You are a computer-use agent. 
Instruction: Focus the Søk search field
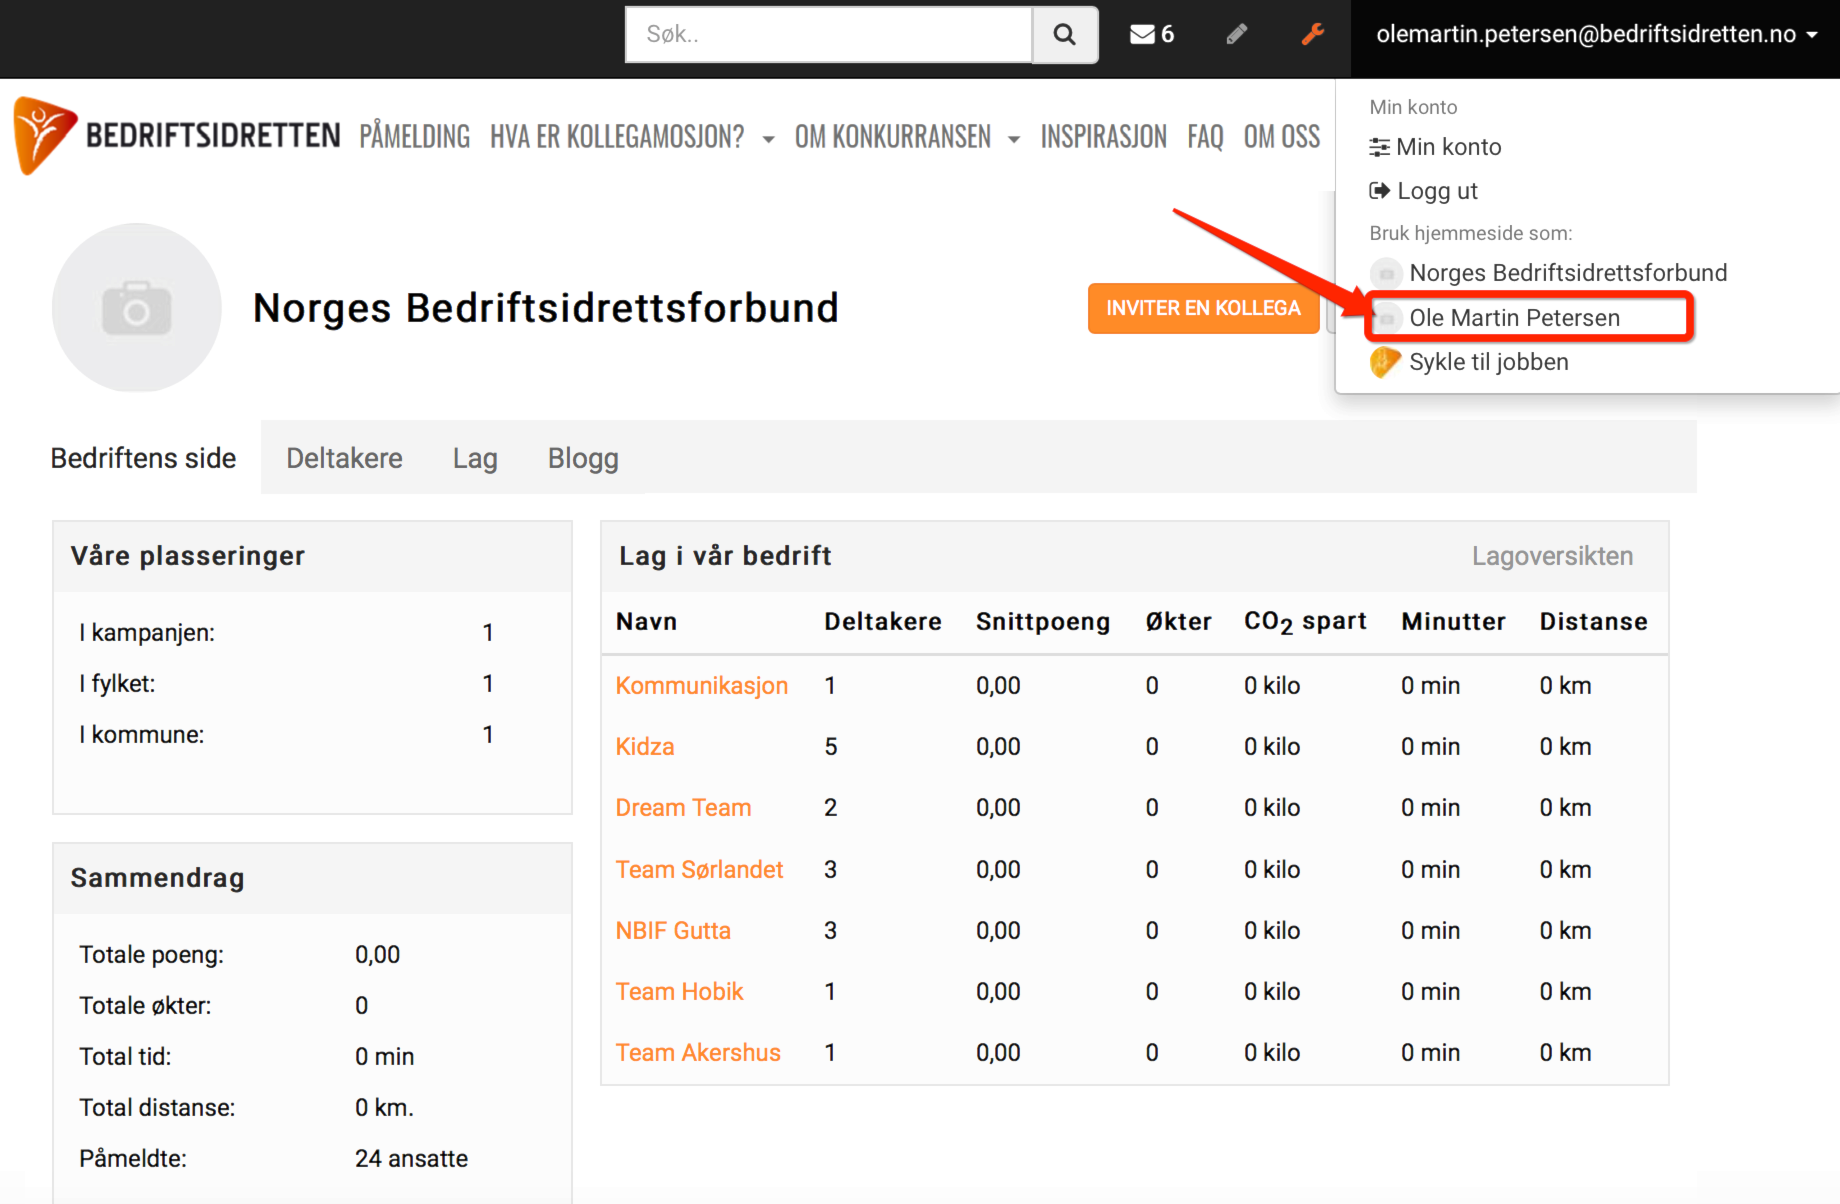click(829, 35)
